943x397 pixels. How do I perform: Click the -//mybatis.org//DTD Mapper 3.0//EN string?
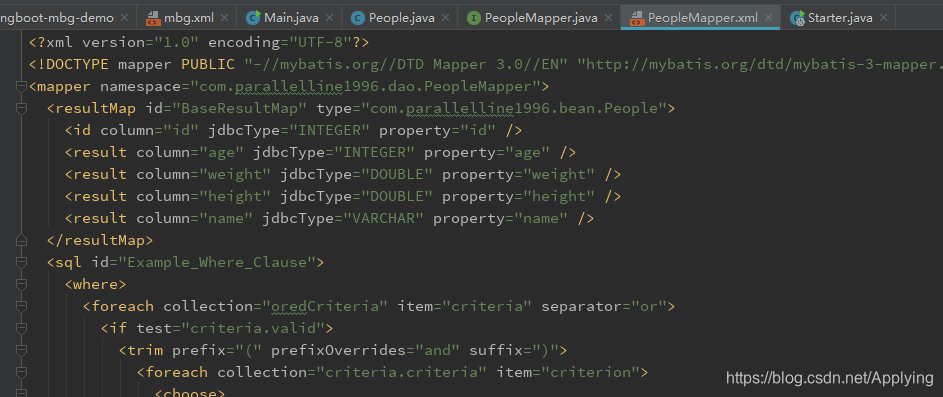pos(406,64)
